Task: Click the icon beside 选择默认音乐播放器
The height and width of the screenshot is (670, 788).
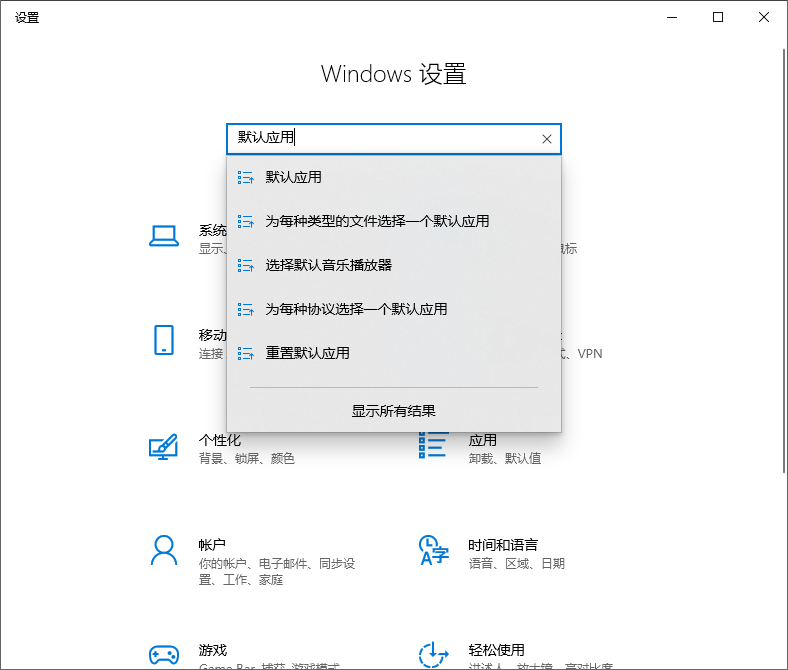Action: tap(246, 265)
